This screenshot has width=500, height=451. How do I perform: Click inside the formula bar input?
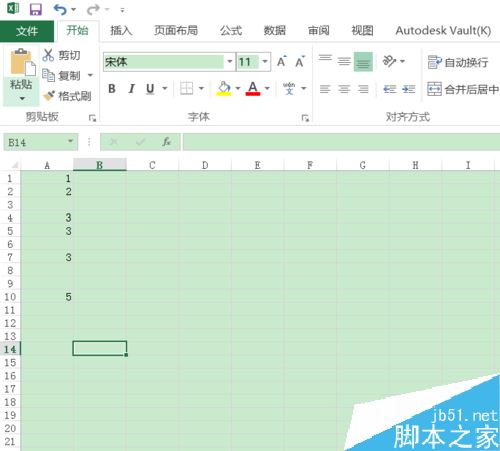point(341,142)
